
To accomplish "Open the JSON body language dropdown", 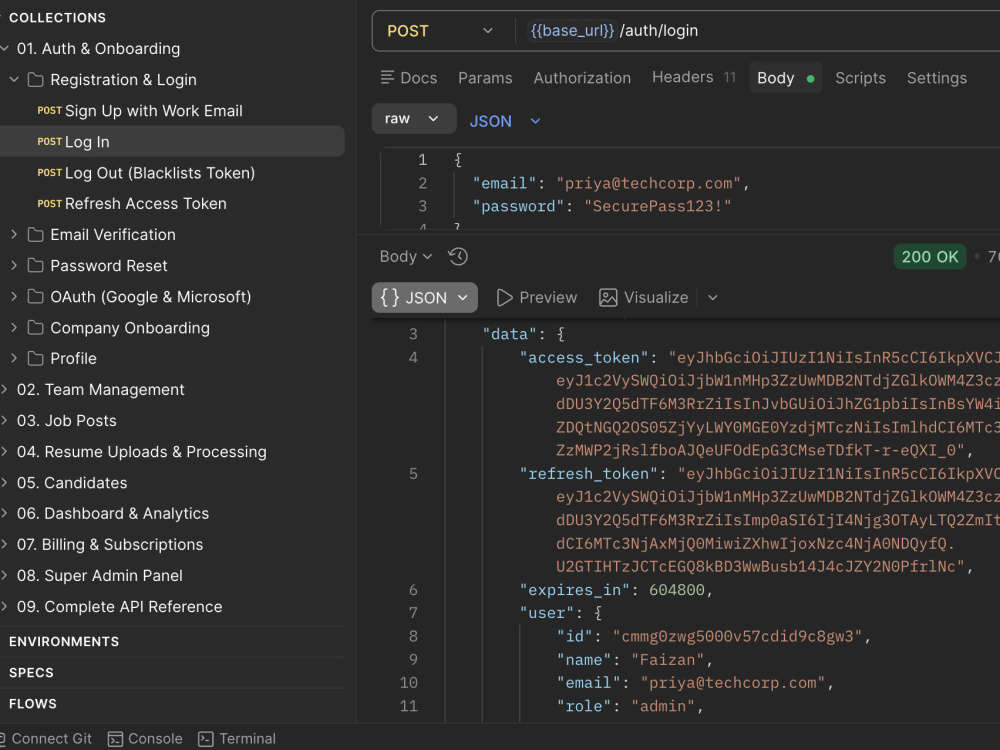I will click(505, 121).
